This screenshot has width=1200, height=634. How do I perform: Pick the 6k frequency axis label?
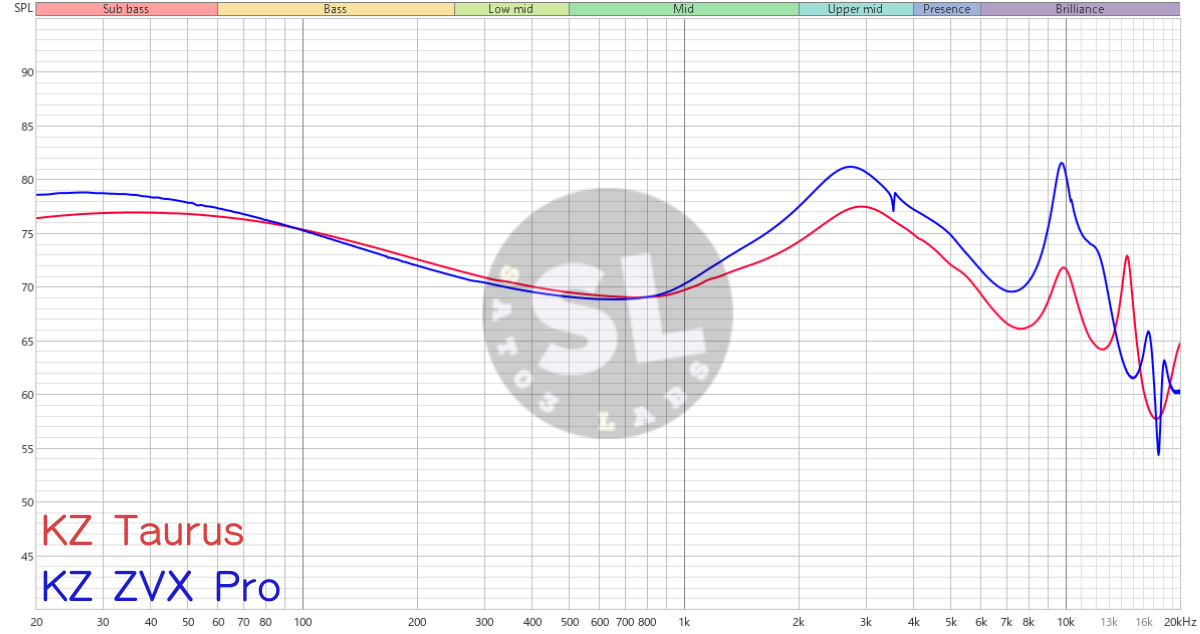coord(981,621)
